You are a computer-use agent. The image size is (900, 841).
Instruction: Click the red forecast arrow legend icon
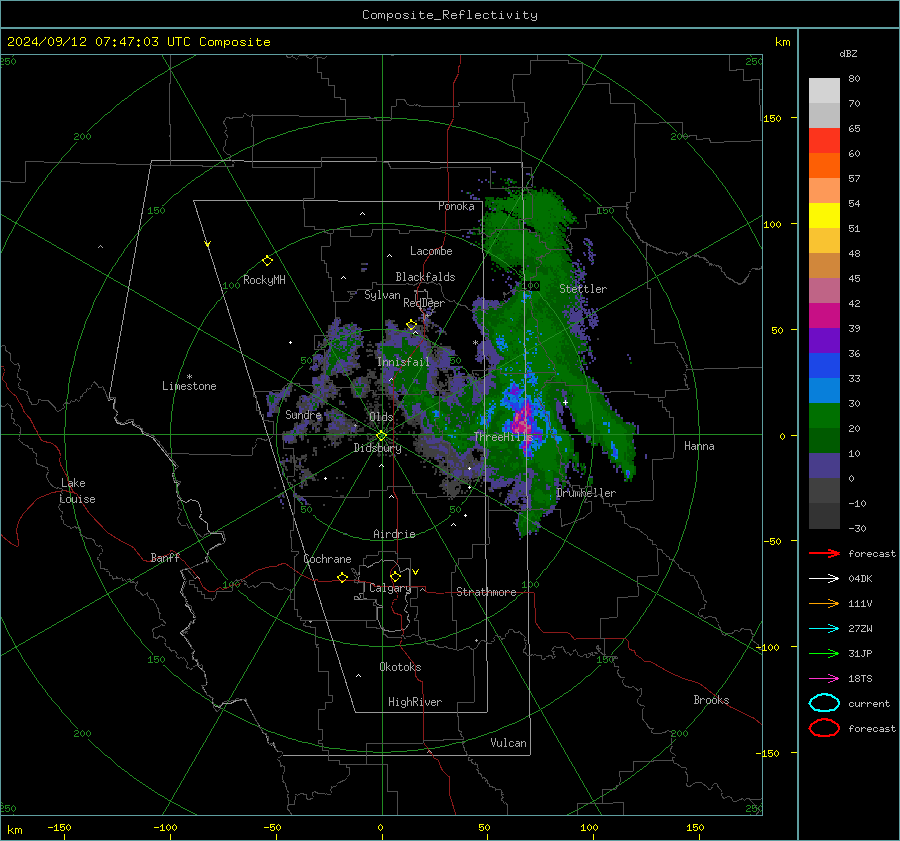(x=824, y=553)
